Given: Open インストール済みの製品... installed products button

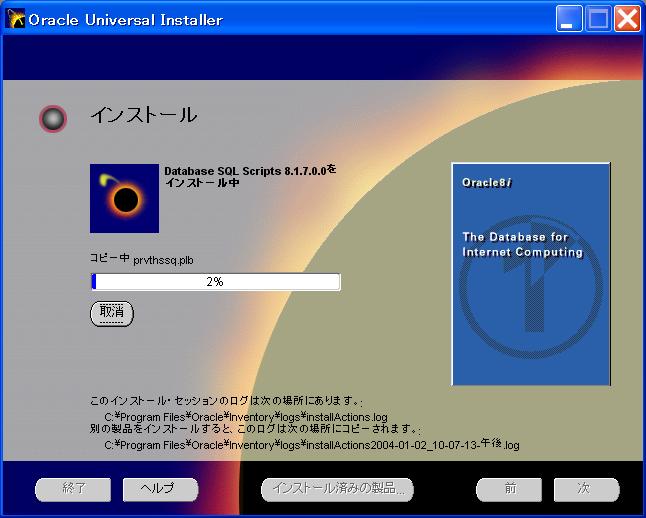Looking at the screenshot, I should (337, 490).
